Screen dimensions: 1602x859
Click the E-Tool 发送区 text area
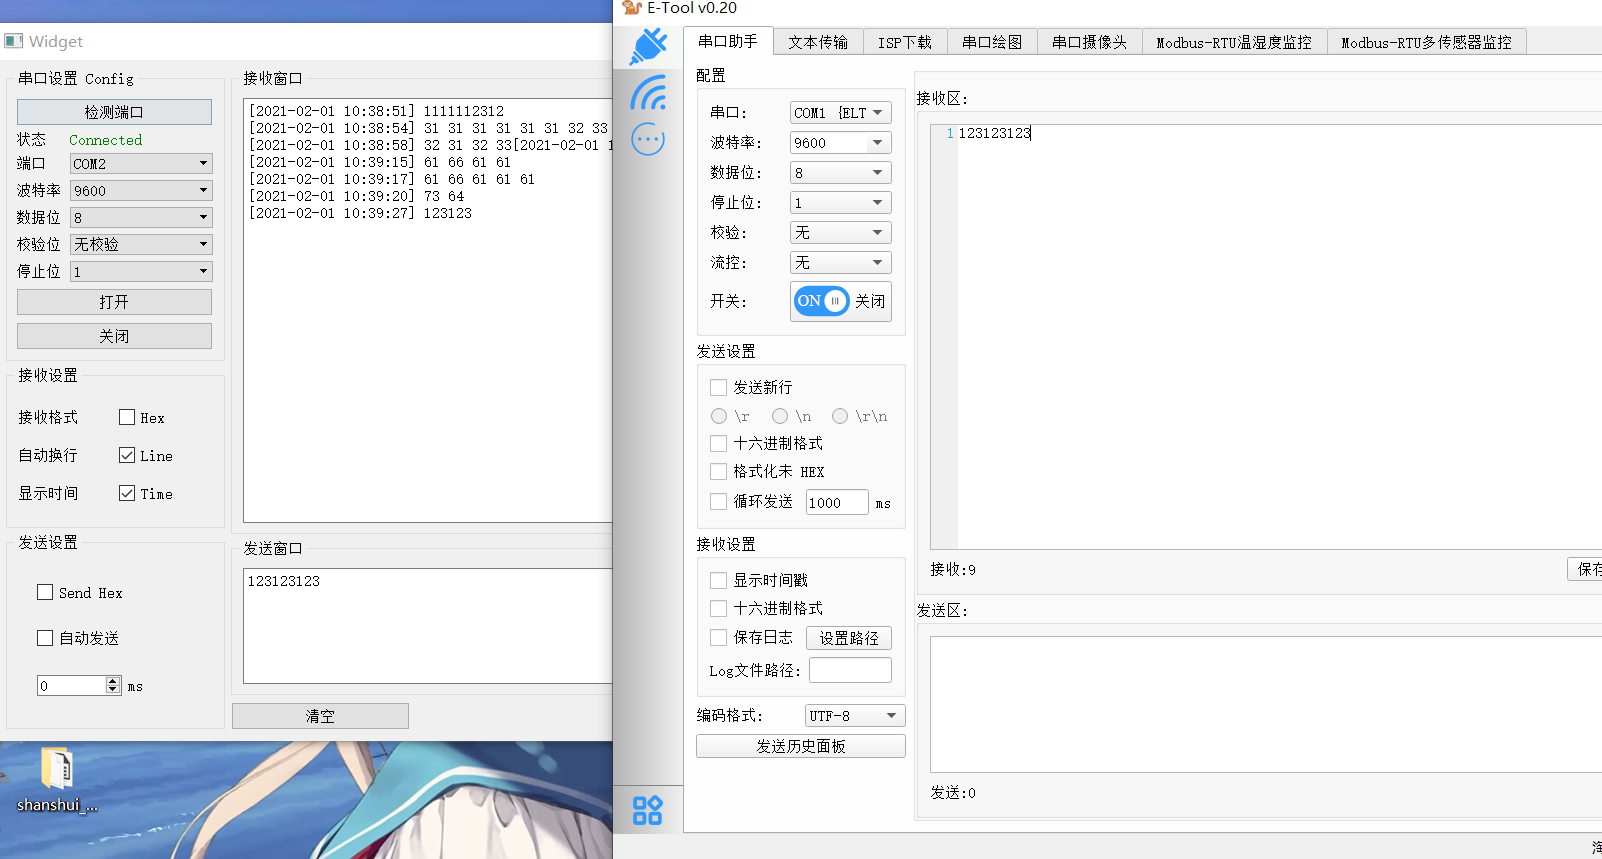point(1266,704)
